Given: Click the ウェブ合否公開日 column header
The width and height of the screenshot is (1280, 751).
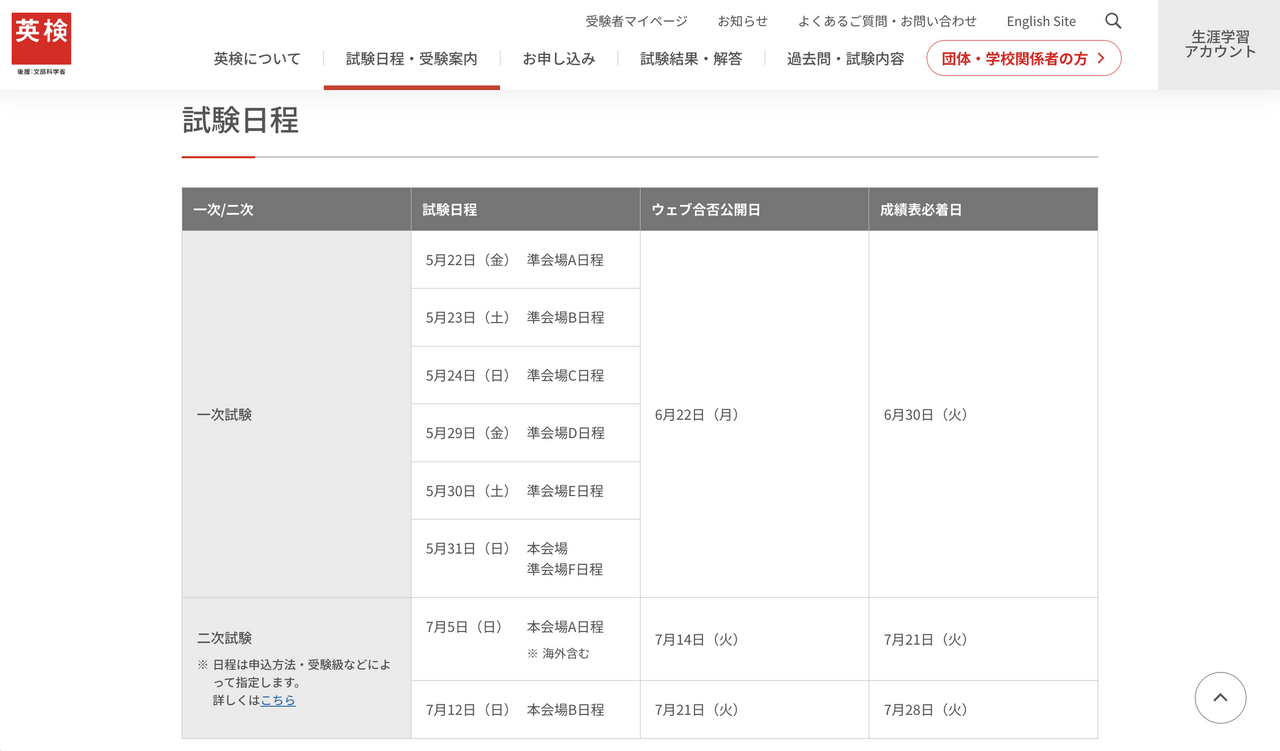Looking at the screenshot, I should click(x=754, y=209).
